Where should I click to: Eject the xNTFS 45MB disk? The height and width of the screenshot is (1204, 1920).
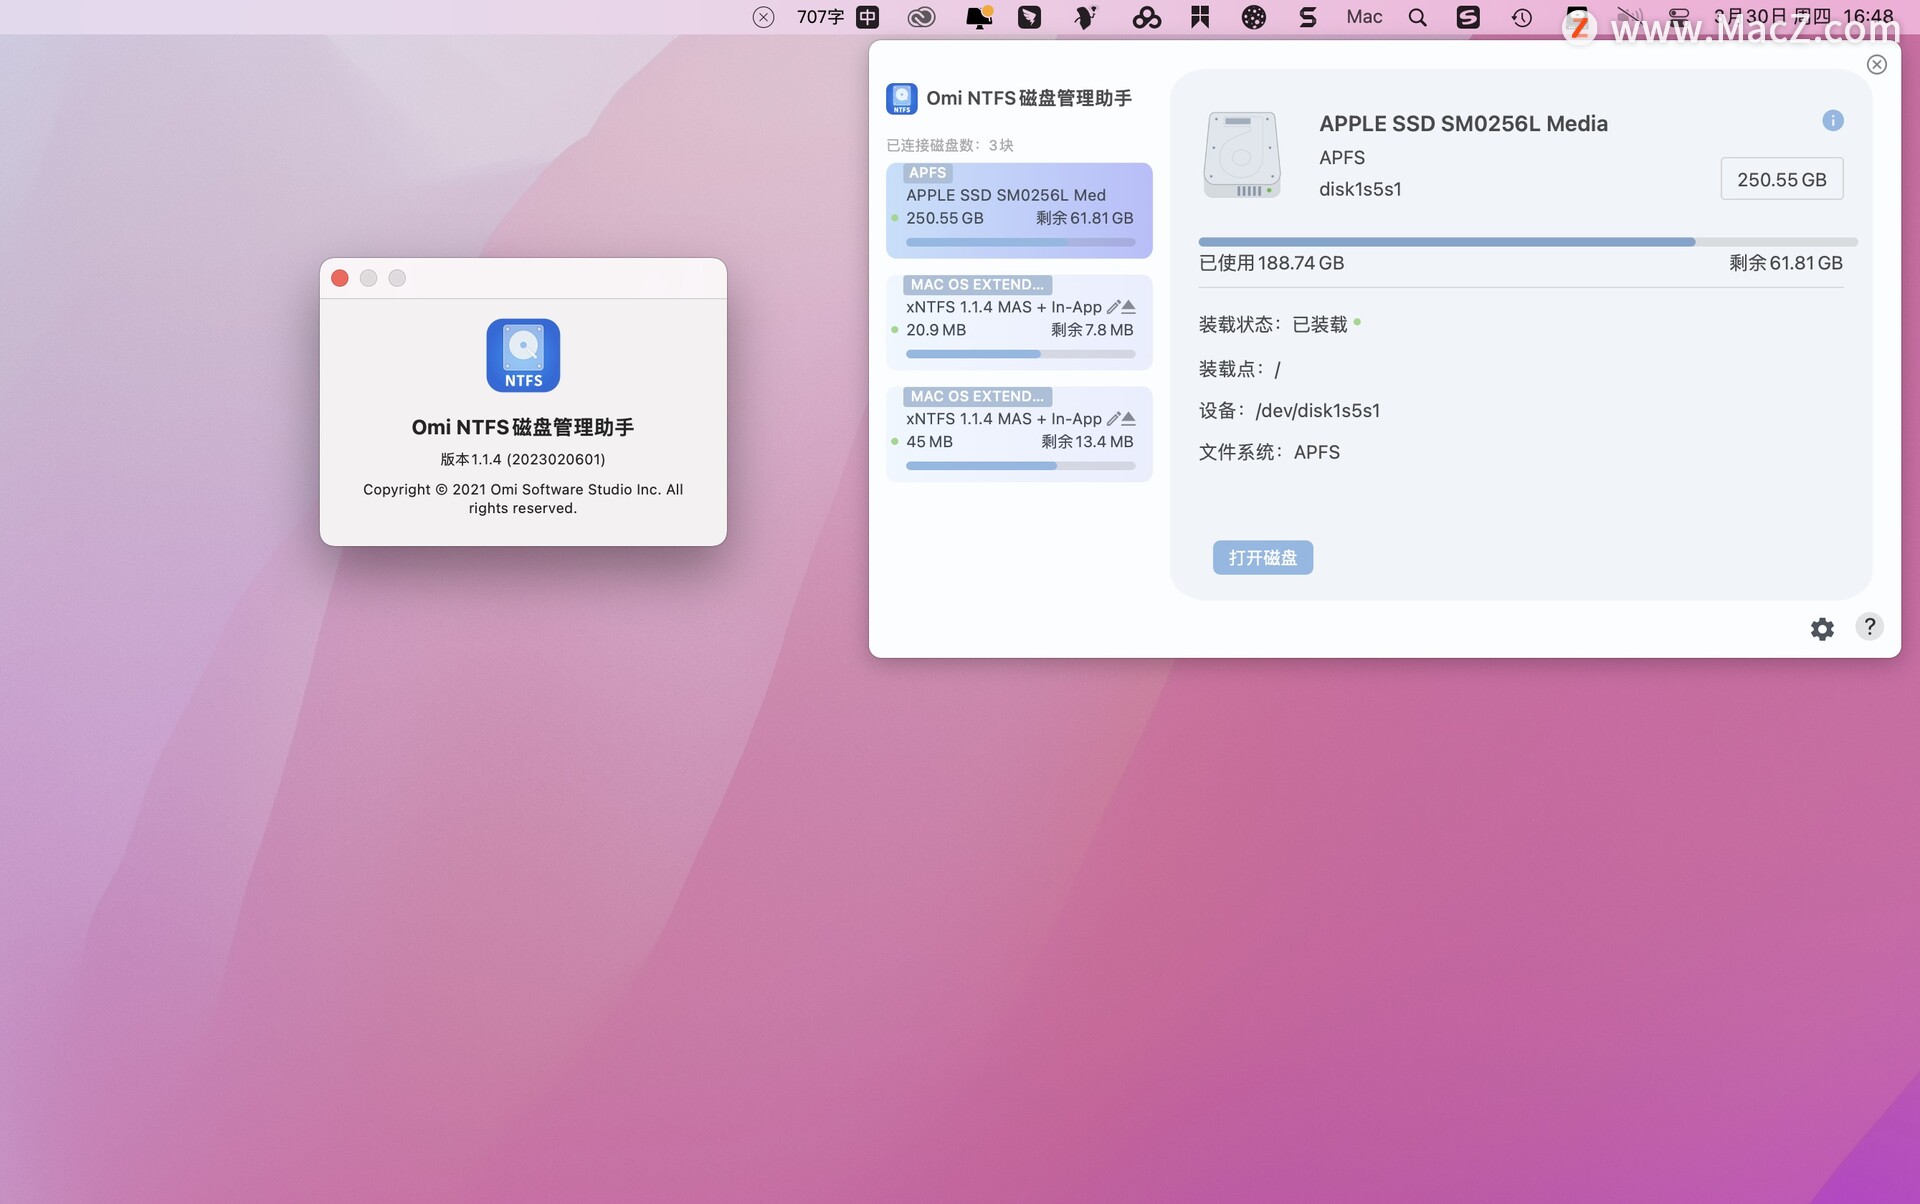(x=1129, y=417)
